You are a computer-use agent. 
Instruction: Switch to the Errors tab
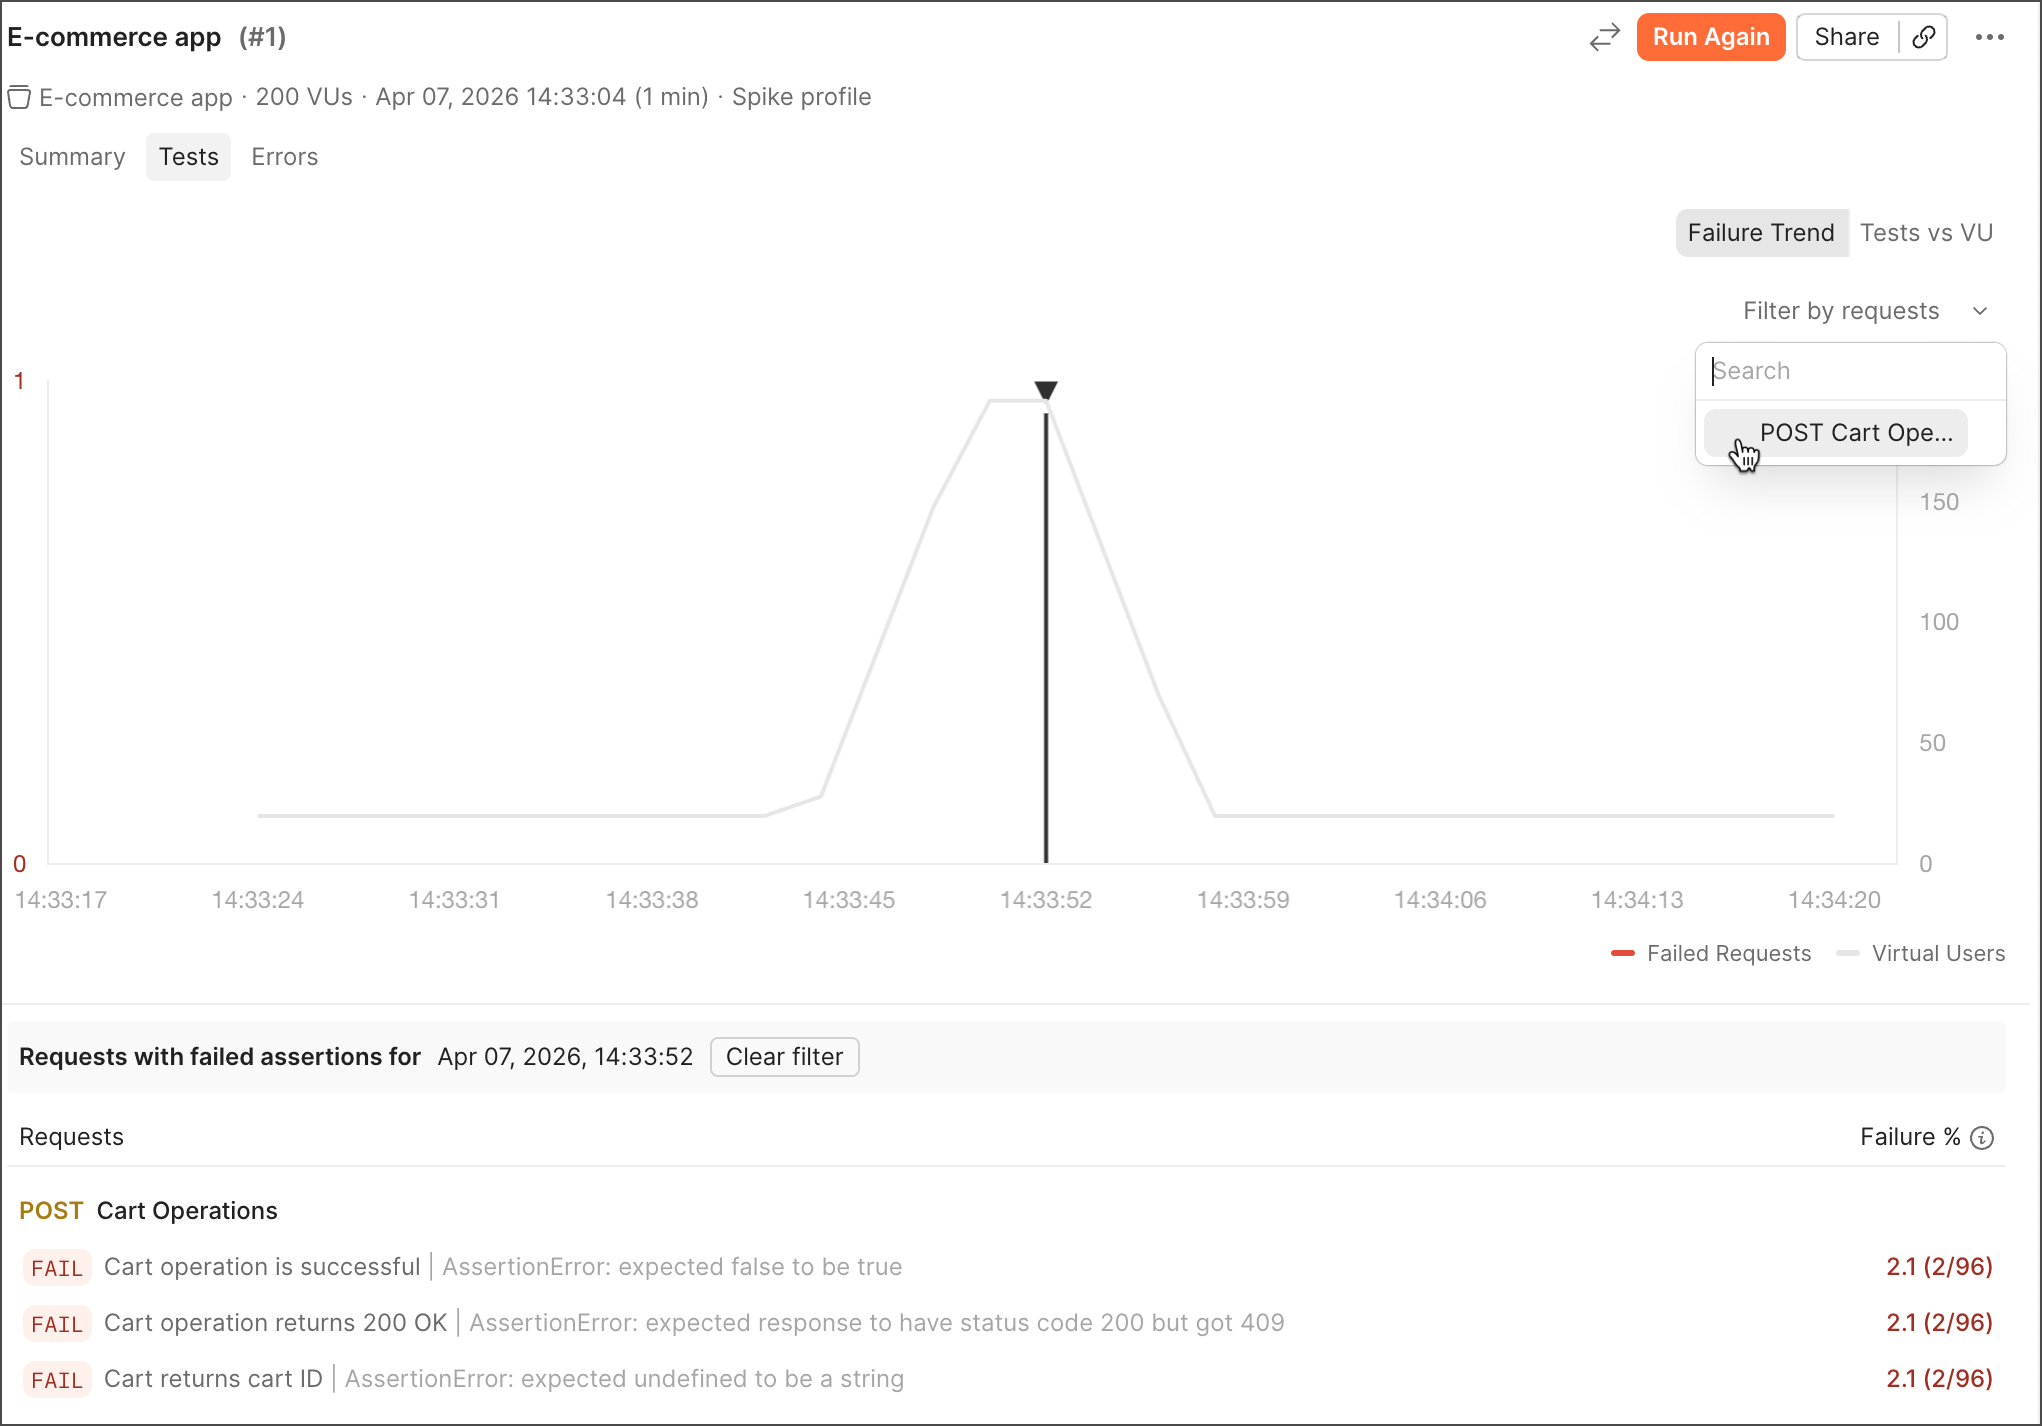tap(284, 156)
